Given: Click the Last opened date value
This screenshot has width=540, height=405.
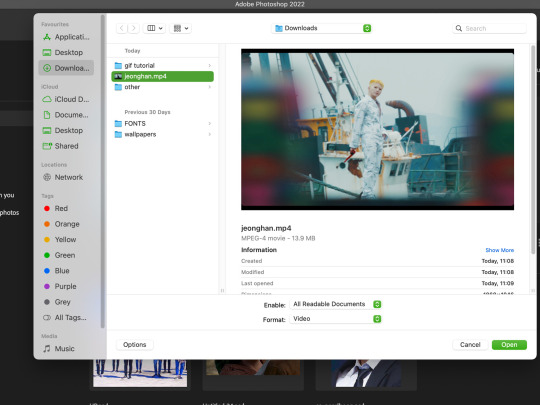Looking at the screenshot, I should [498, 283].
